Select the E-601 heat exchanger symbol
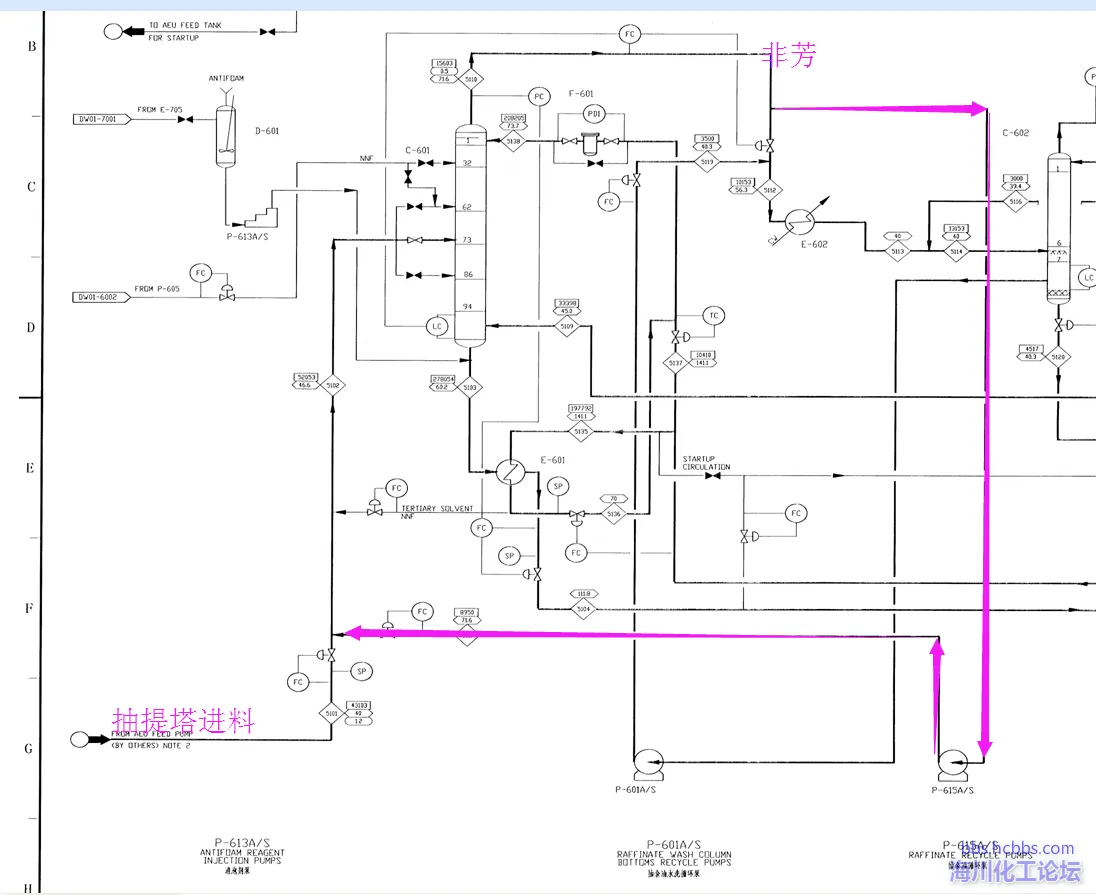1096x895 pixels. [510, 472]
